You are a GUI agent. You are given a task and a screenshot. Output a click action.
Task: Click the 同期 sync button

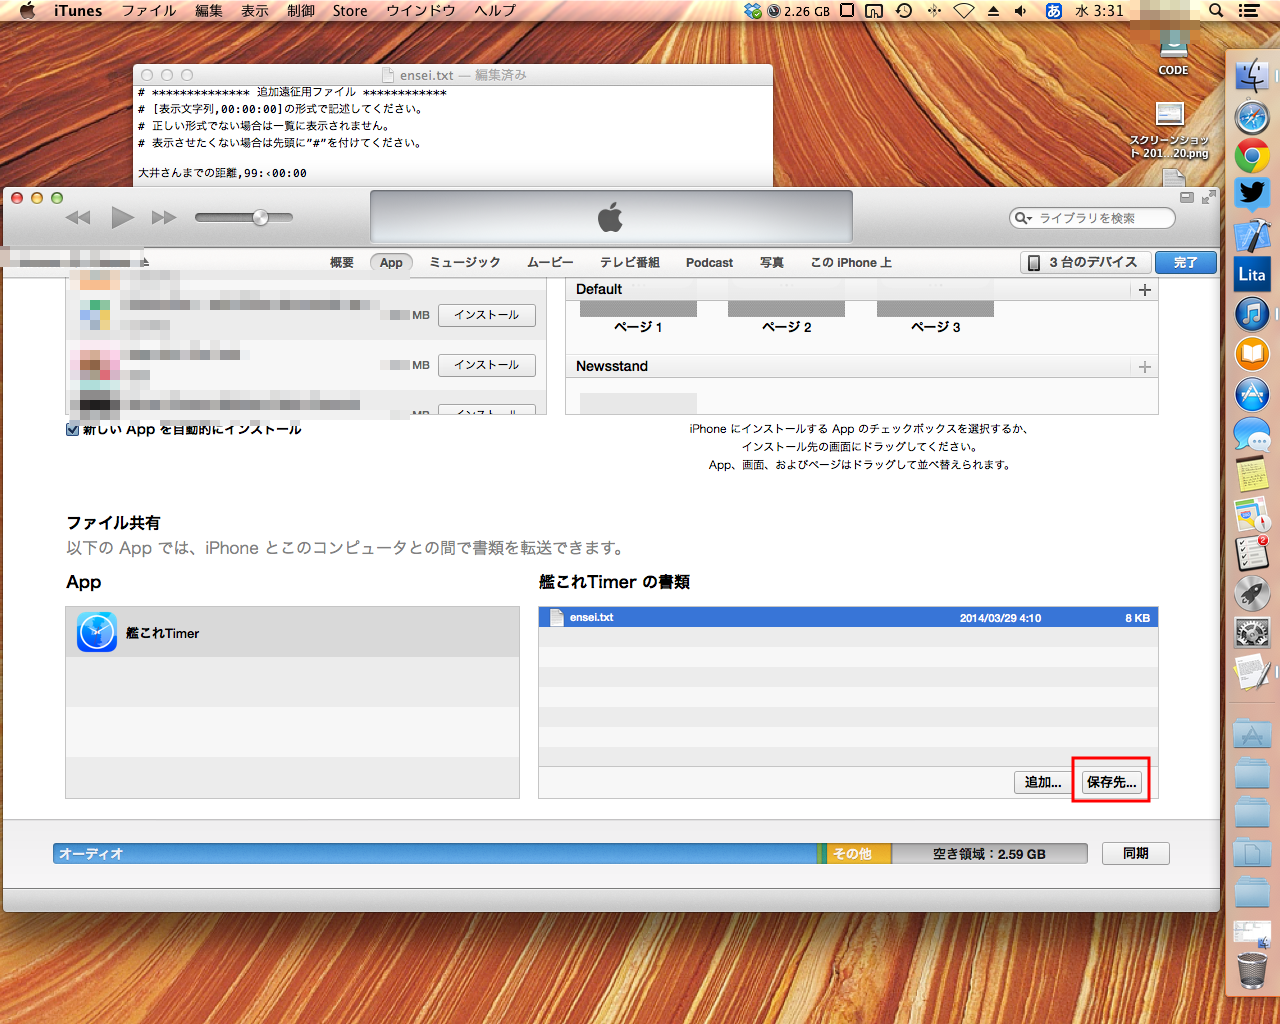(1135, 854)
